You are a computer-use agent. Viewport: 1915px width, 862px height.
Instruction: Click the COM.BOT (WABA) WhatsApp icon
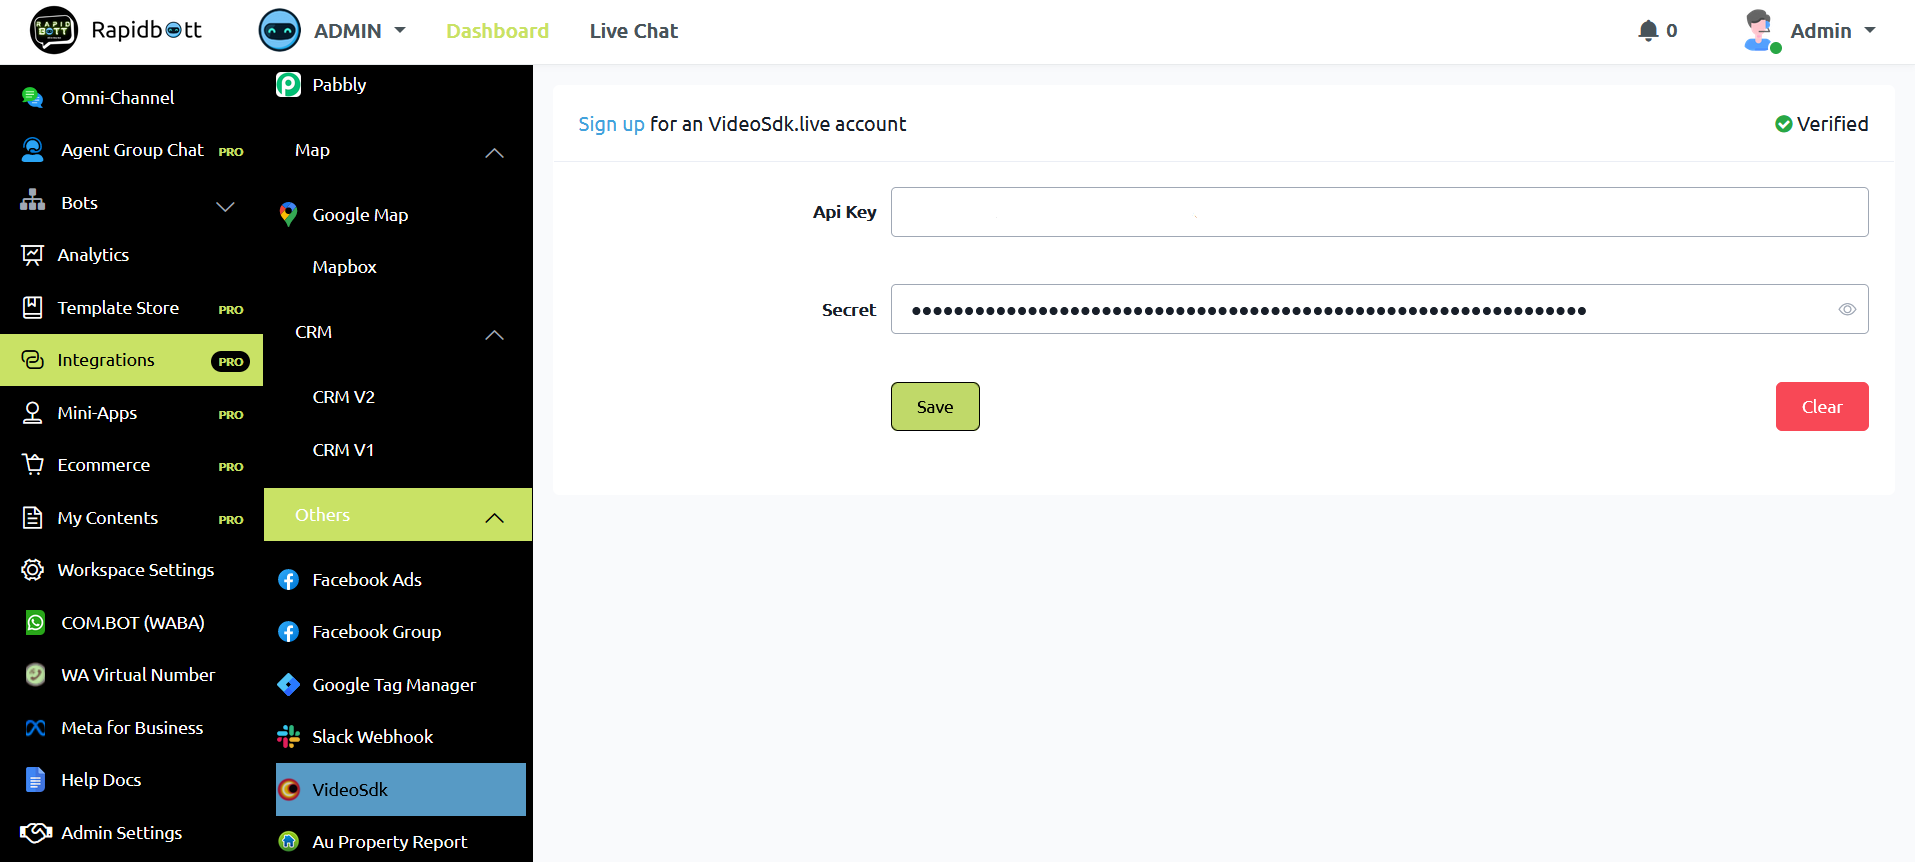click(35, 622)
